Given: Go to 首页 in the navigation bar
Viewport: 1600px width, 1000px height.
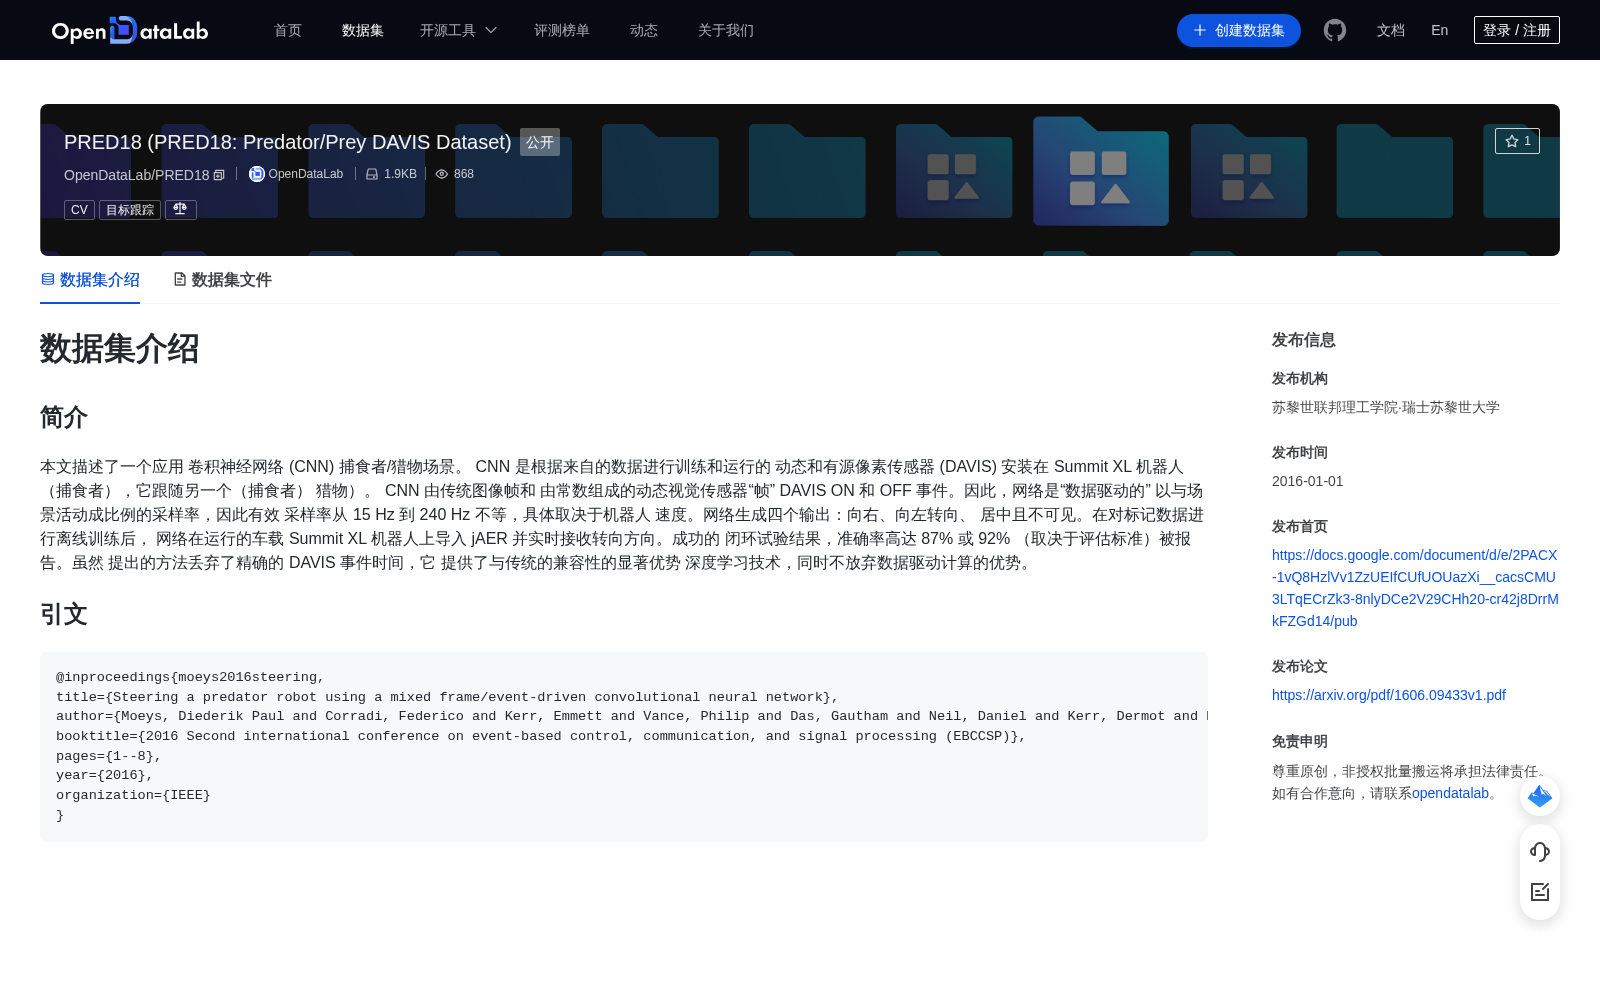Looking at the screenshot, I should click(288, 30).
